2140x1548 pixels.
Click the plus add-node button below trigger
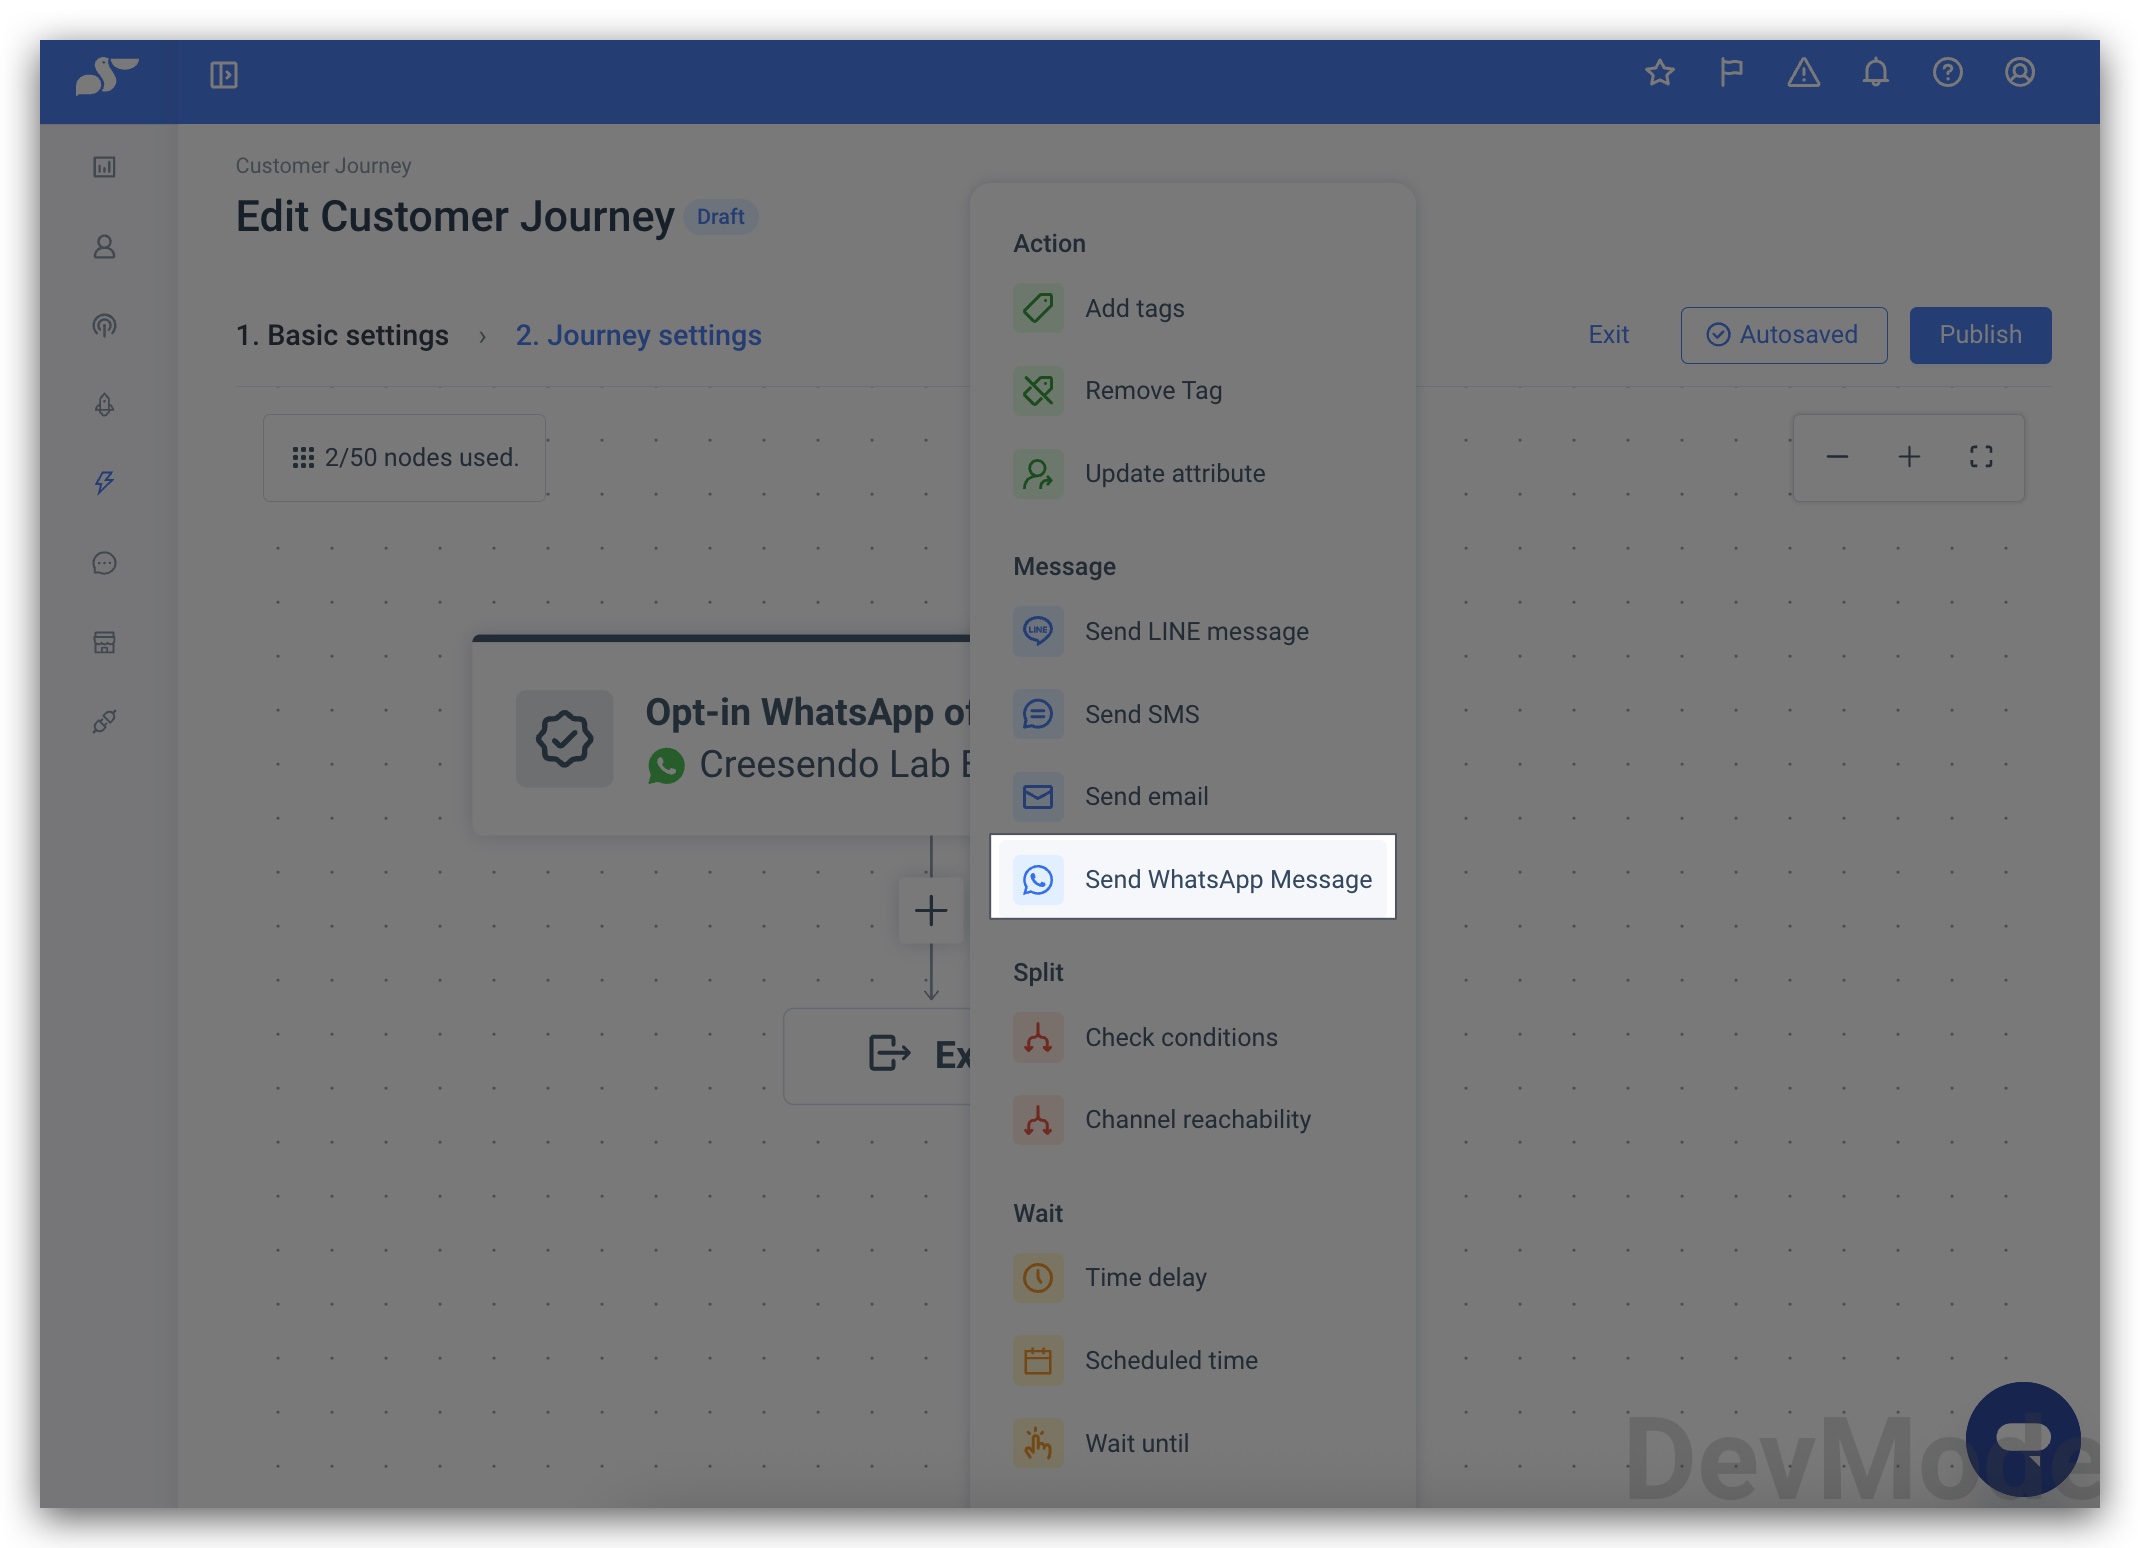931,910
